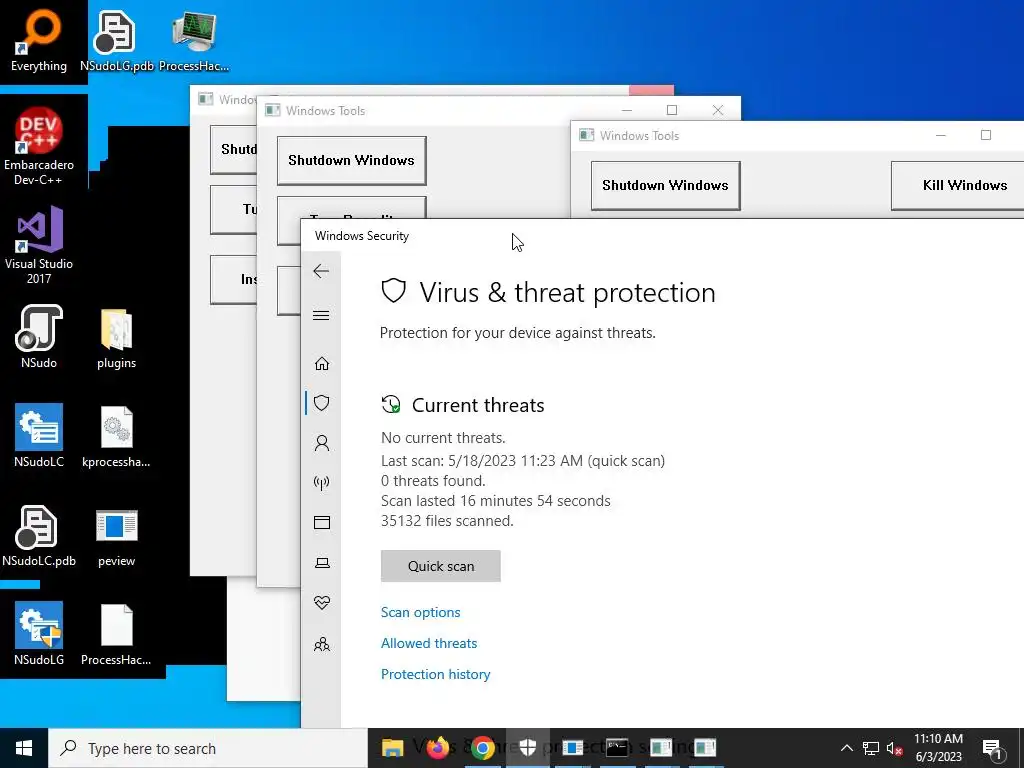Click the muted volume tray icon
This screenshot has height=768, width=1024.
coord(895,748)
